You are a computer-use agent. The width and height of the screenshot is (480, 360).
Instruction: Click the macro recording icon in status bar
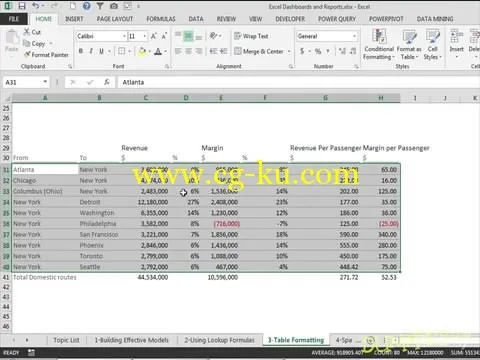(x=31, y=352)
